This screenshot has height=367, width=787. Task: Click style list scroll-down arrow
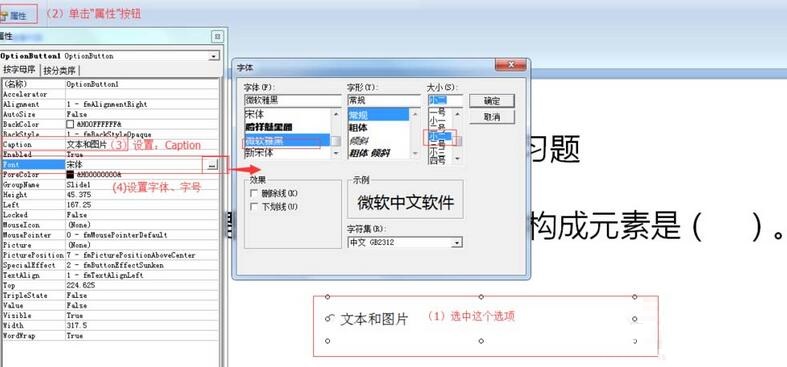(415, 153)
